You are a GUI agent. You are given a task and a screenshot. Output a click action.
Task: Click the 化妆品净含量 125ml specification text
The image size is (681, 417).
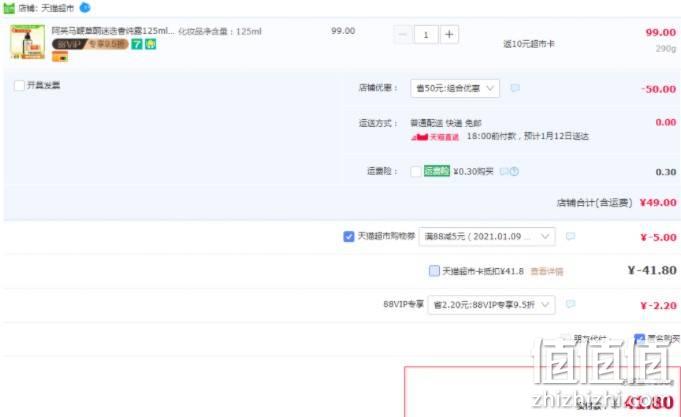click(220, 31)
